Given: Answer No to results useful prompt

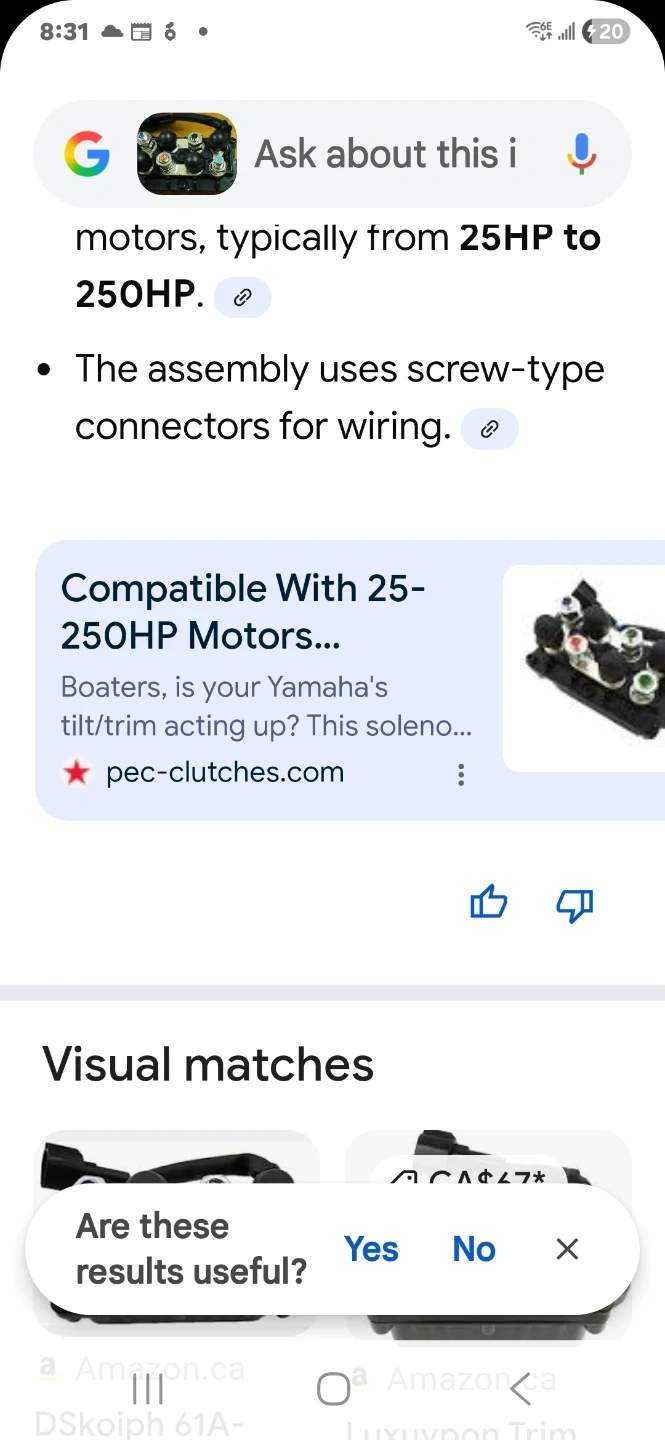Looking at the screenshot, I should coord(474,1248).
